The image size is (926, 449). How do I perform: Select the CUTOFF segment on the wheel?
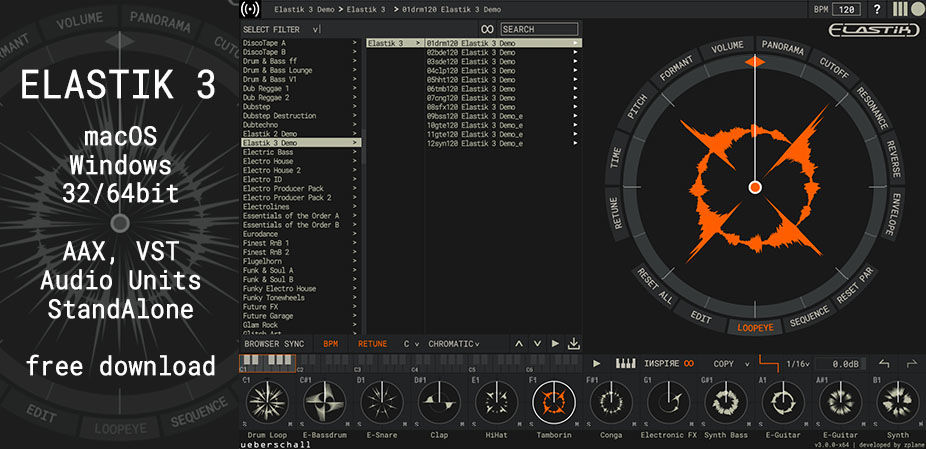coord(834,69)
